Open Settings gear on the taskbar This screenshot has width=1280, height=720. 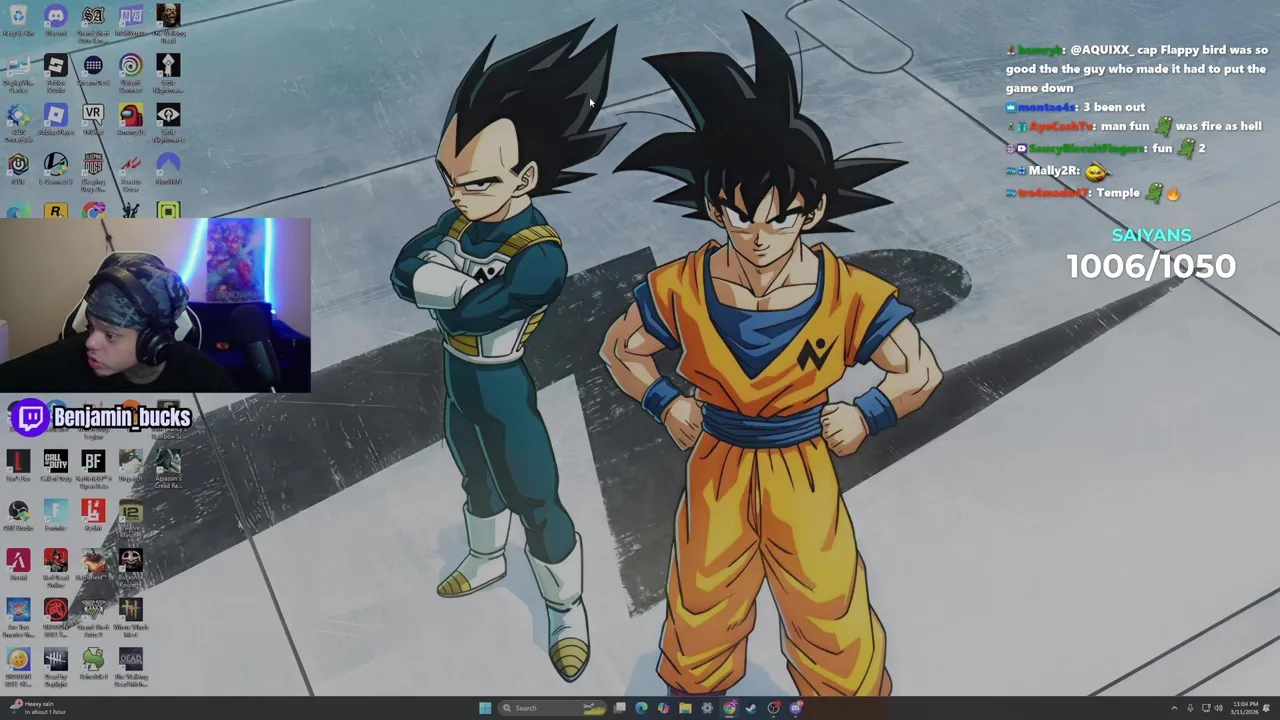point(707,708)
